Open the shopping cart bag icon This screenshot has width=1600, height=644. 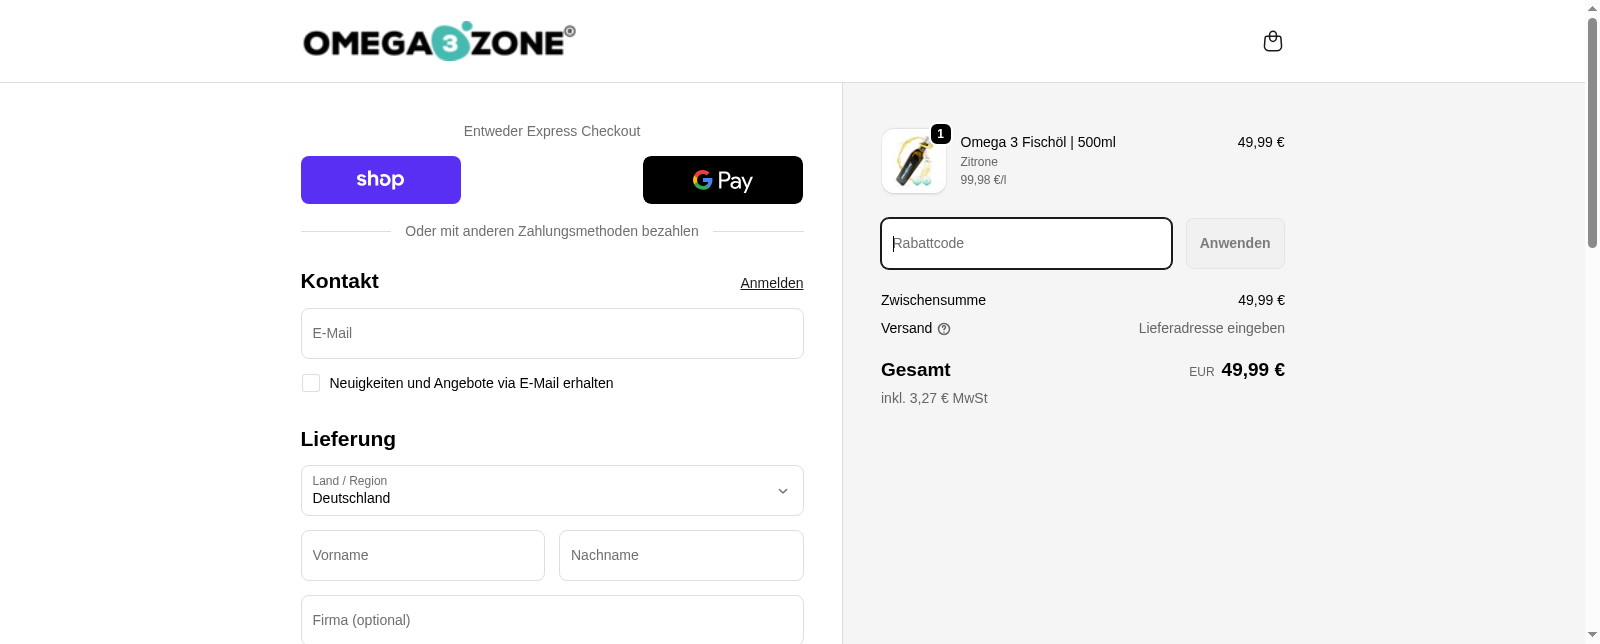(x=1272, y=41)
